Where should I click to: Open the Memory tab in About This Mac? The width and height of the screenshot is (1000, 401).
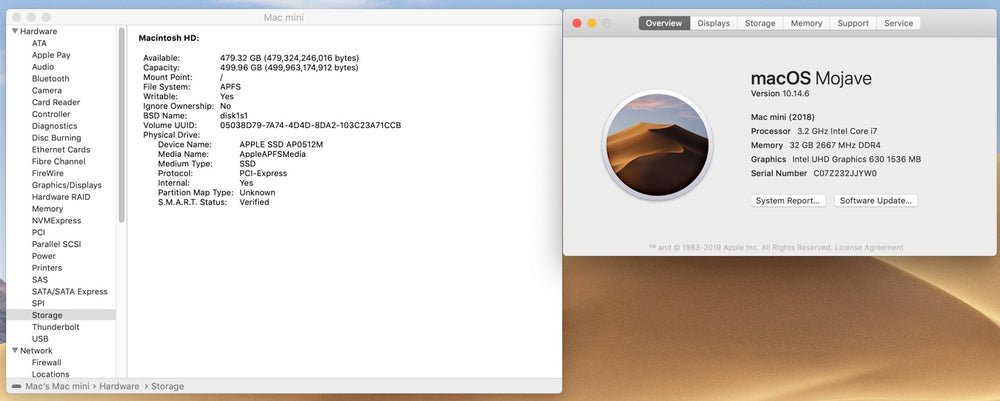point(806,23)
